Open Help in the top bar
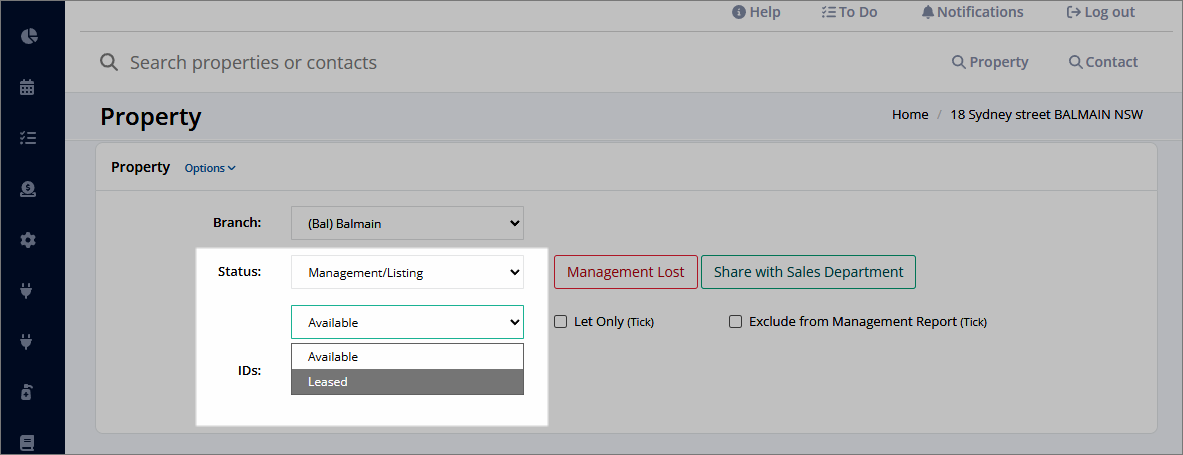The height and width of the screenshot is (455, 1183). 756,12
